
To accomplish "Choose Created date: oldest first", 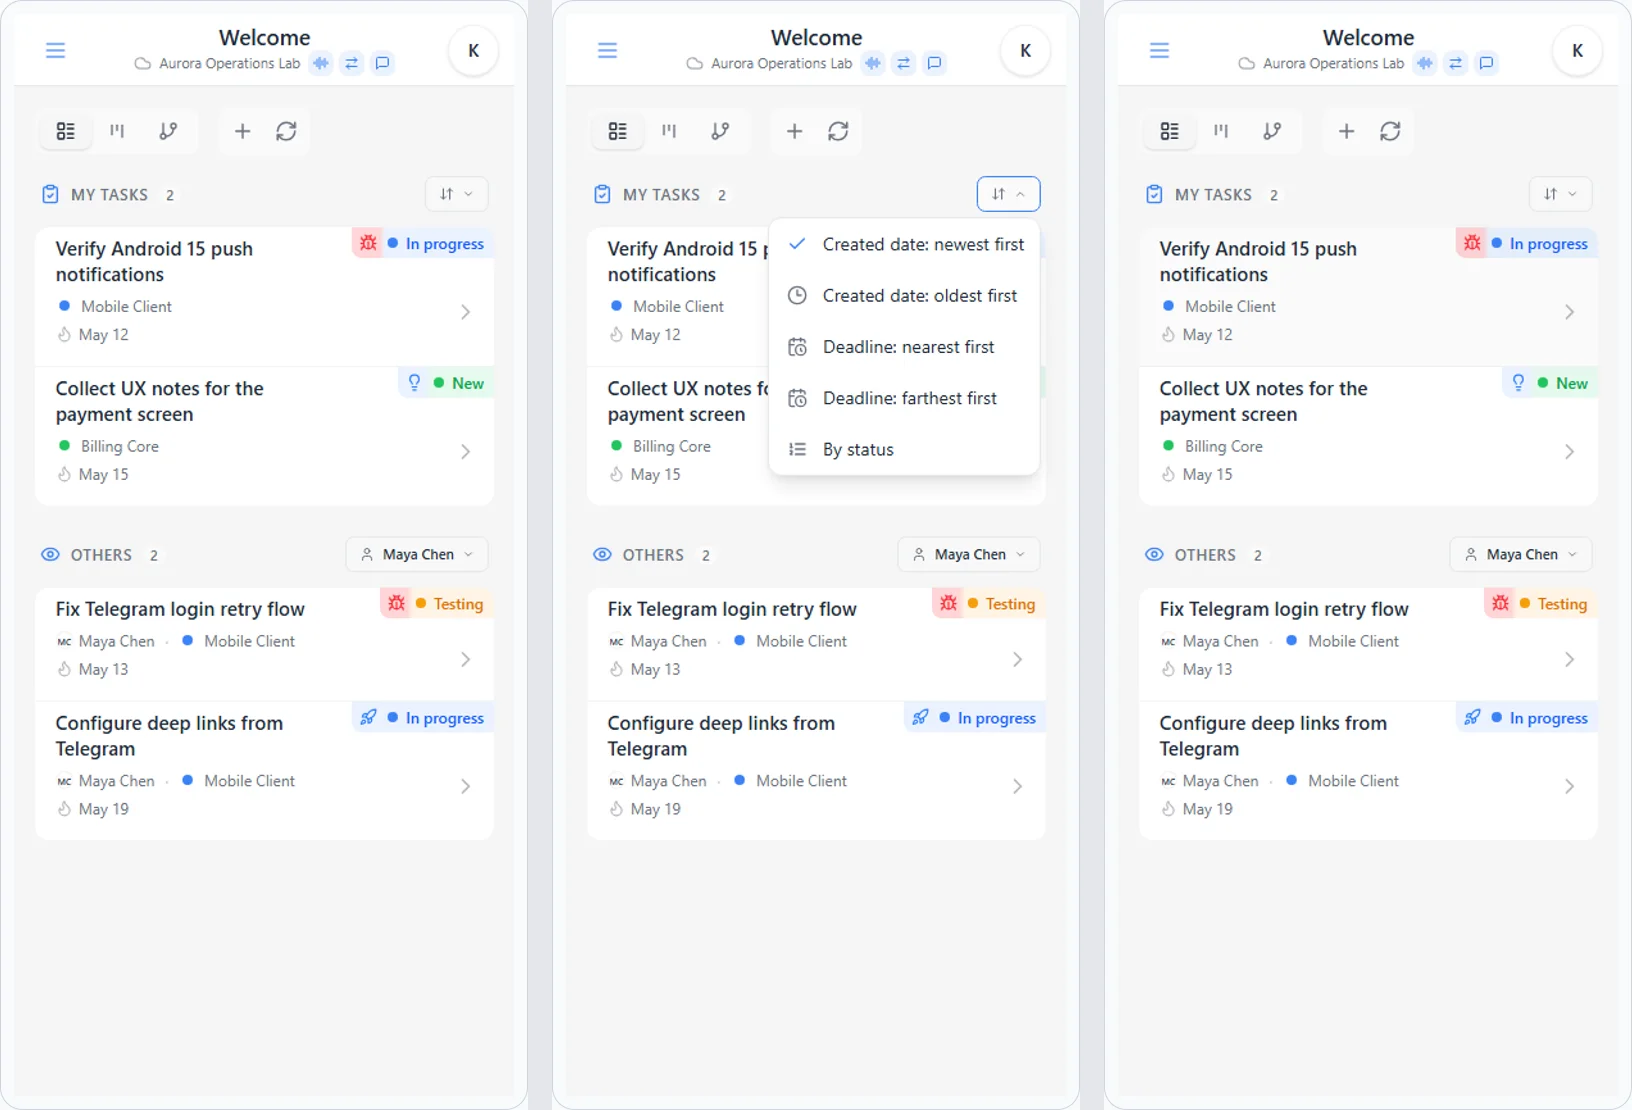I will coord(904,296).
